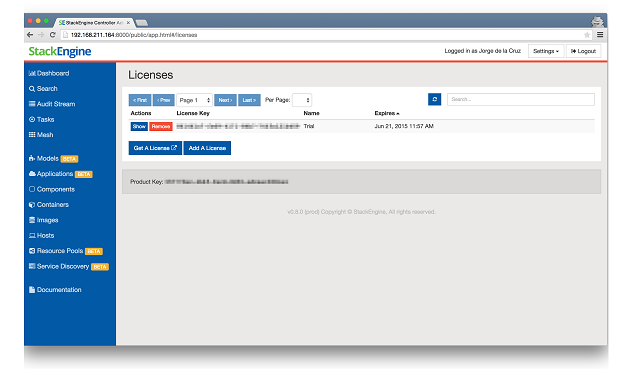Open Resource Pools section
Viewport: 630px width, 378px height.
66,251
